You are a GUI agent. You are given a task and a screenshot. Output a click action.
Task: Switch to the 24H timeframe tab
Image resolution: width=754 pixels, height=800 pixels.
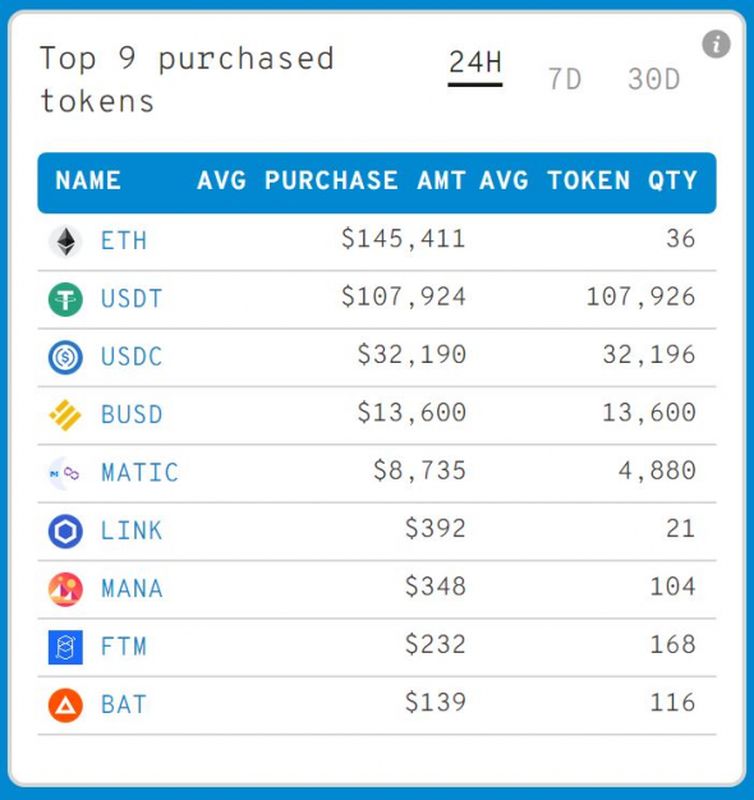pos(475,63)
